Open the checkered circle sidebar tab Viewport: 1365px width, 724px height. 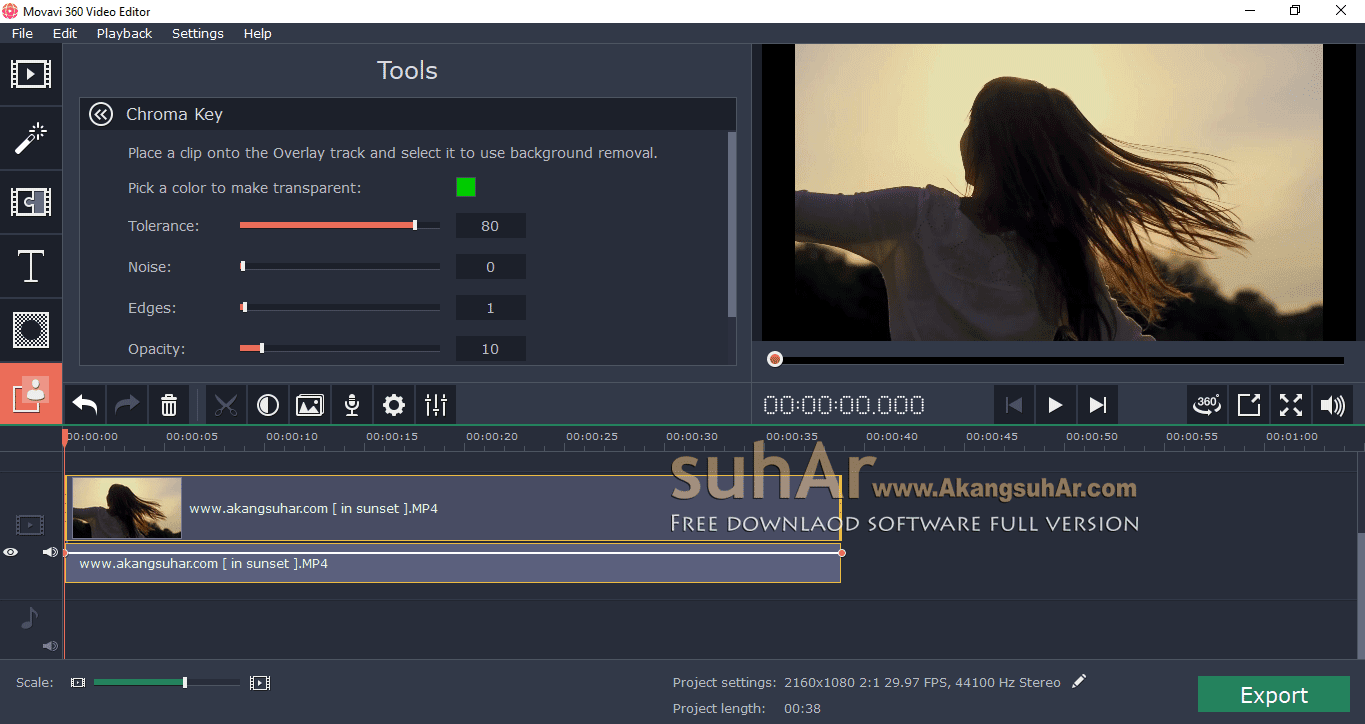31,330
